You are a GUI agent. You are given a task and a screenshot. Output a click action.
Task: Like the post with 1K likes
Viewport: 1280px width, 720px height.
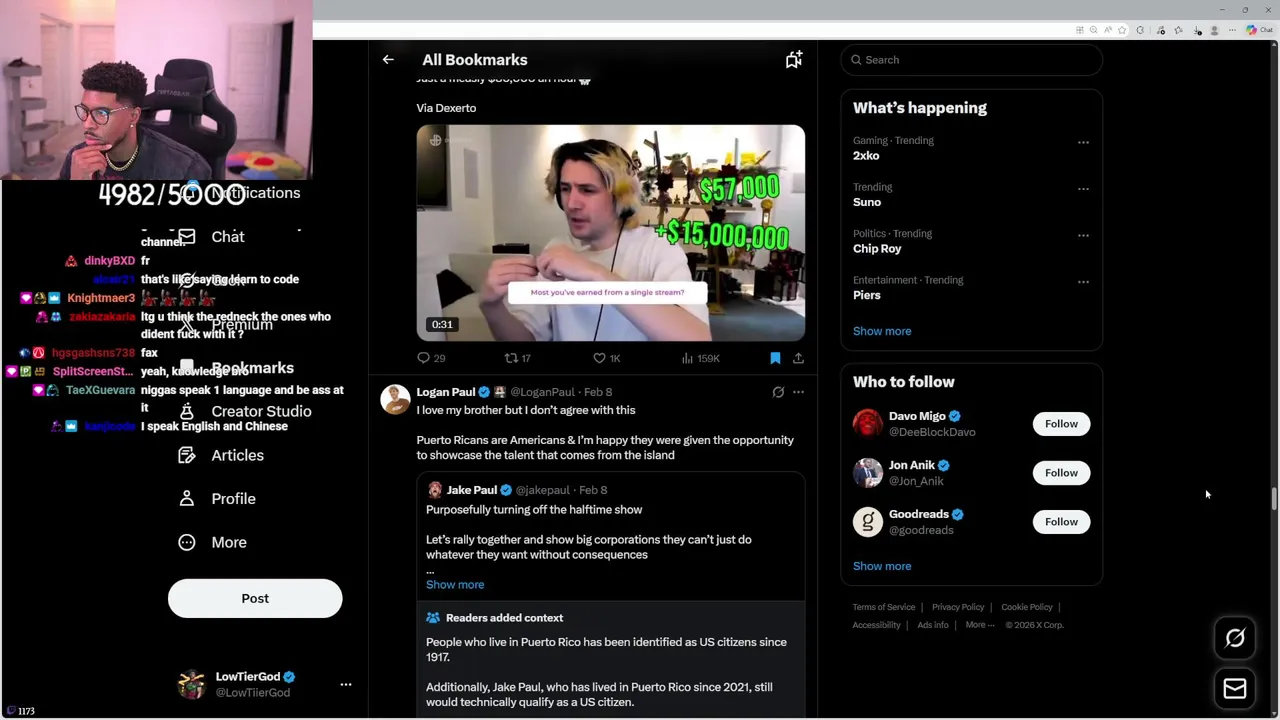coord(606,358)
